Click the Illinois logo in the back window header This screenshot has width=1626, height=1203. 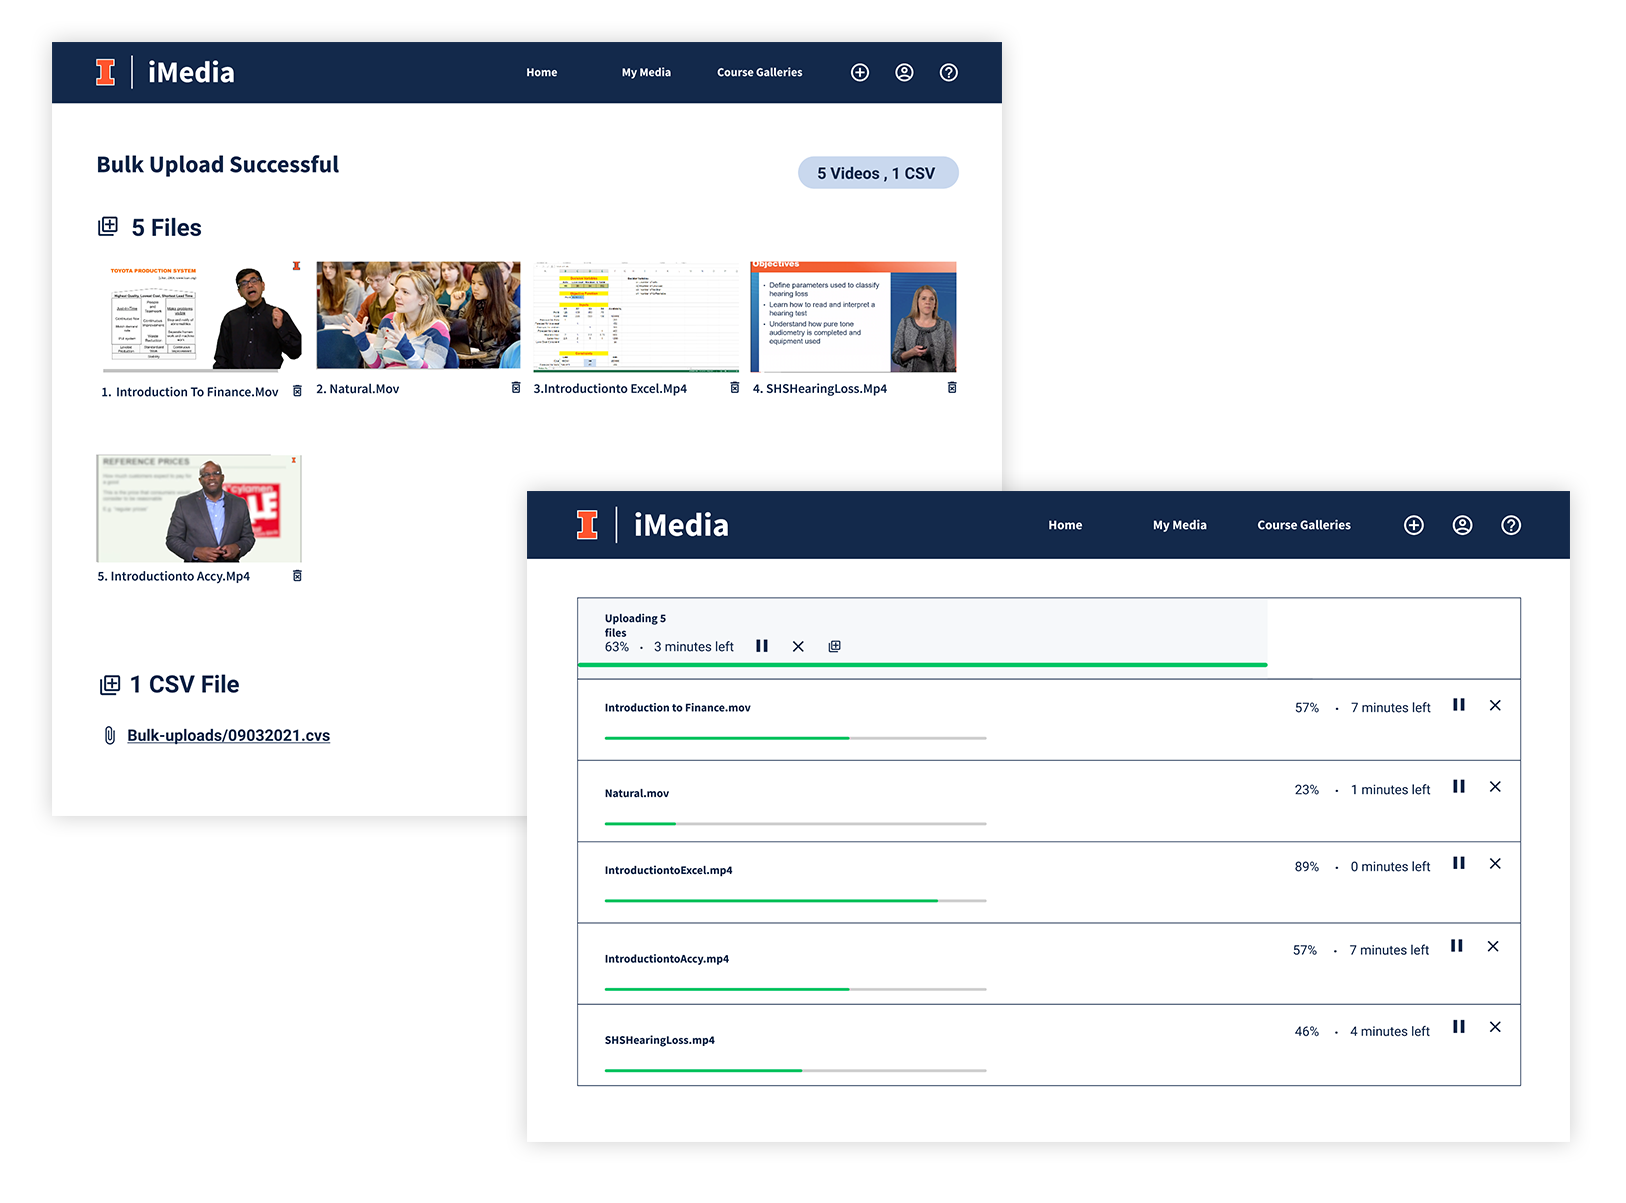[105, 72]
